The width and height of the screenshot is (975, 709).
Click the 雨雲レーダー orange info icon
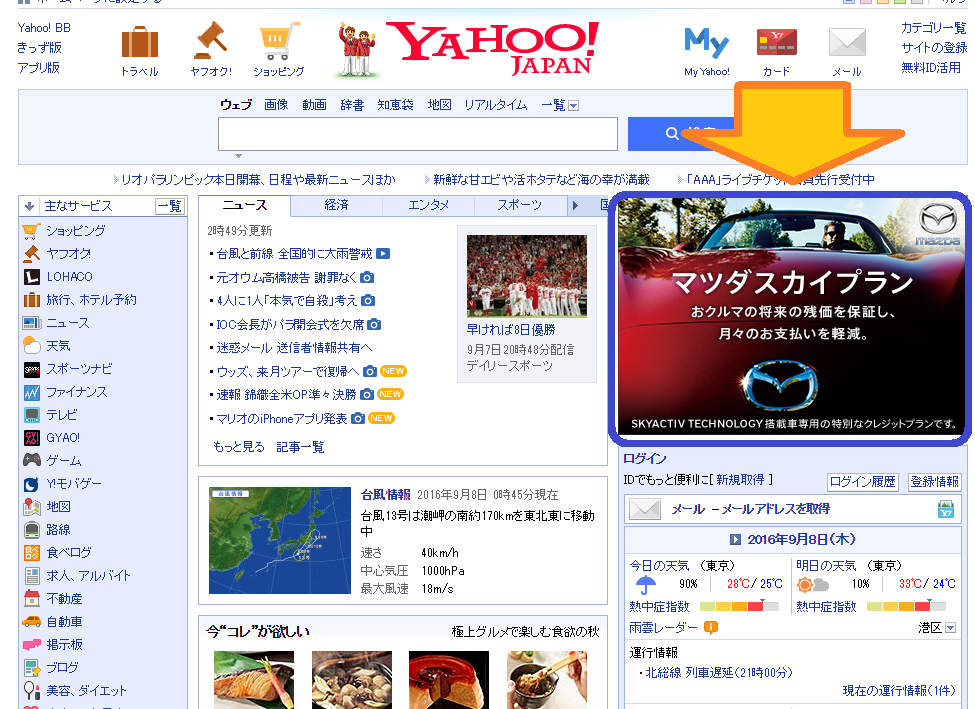(x=710, y=628)
